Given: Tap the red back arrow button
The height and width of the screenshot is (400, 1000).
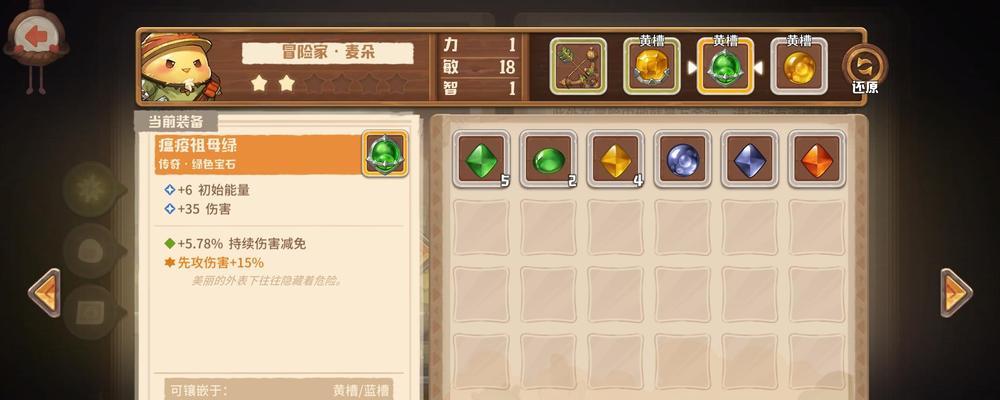Looking at the screenshot, I should 36,38.
